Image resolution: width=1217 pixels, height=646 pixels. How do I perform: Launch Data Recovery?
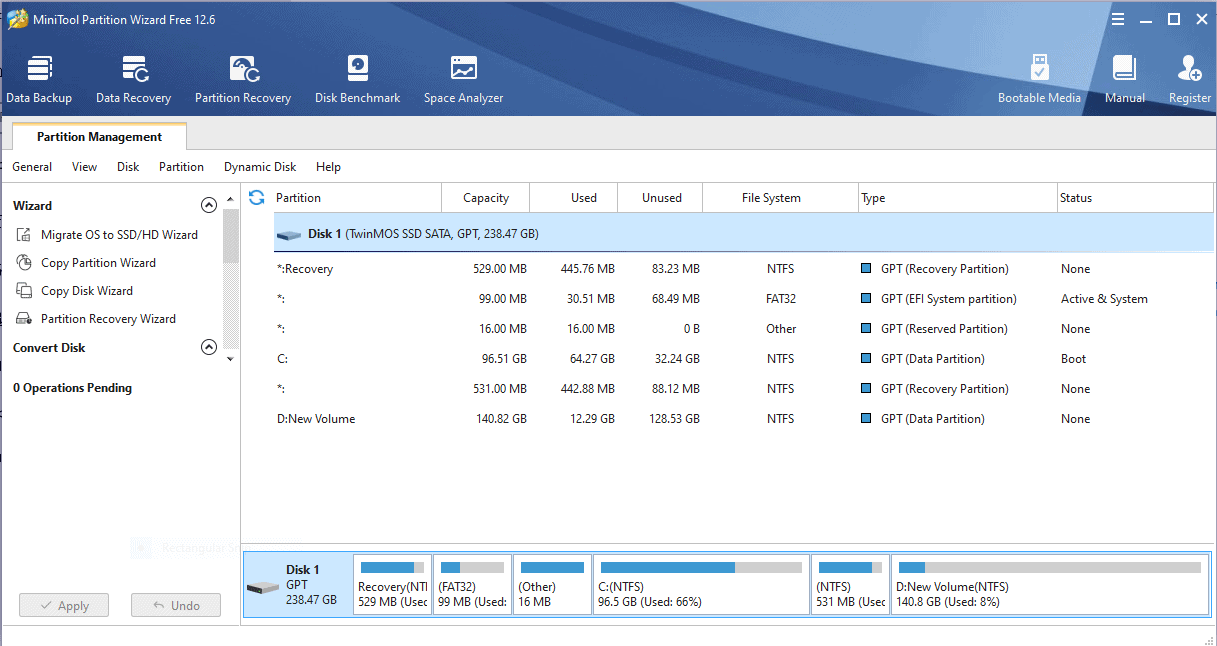pos(134,80)
